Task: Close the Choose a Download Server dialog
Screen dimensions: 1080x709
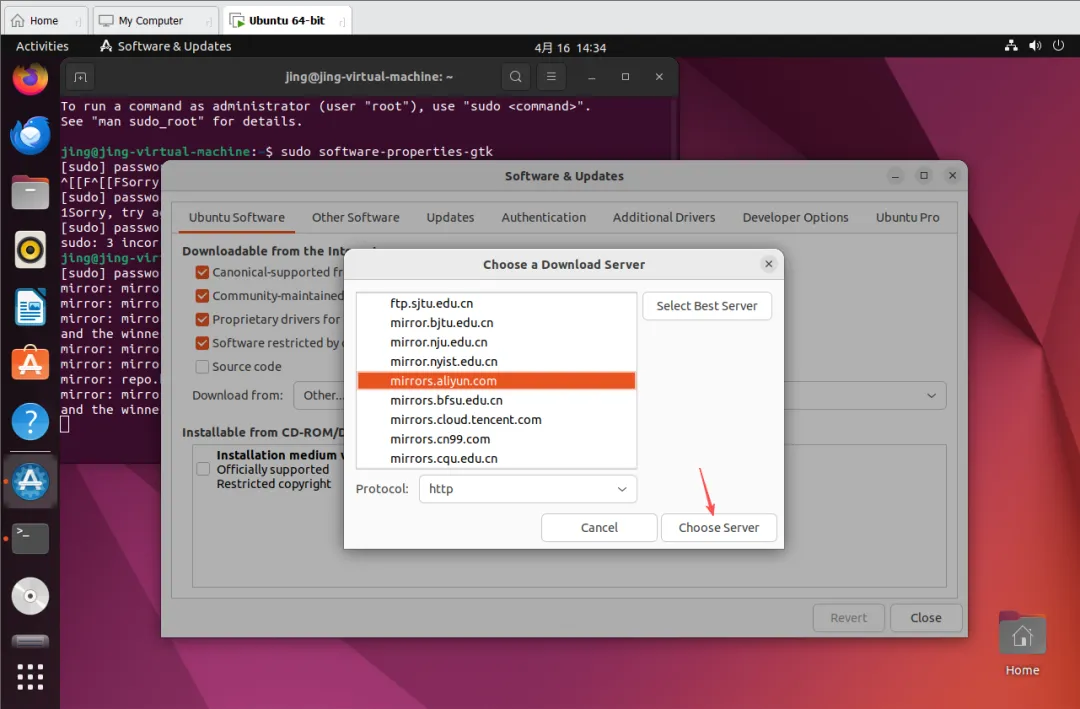Action: [x=769, y=264]
